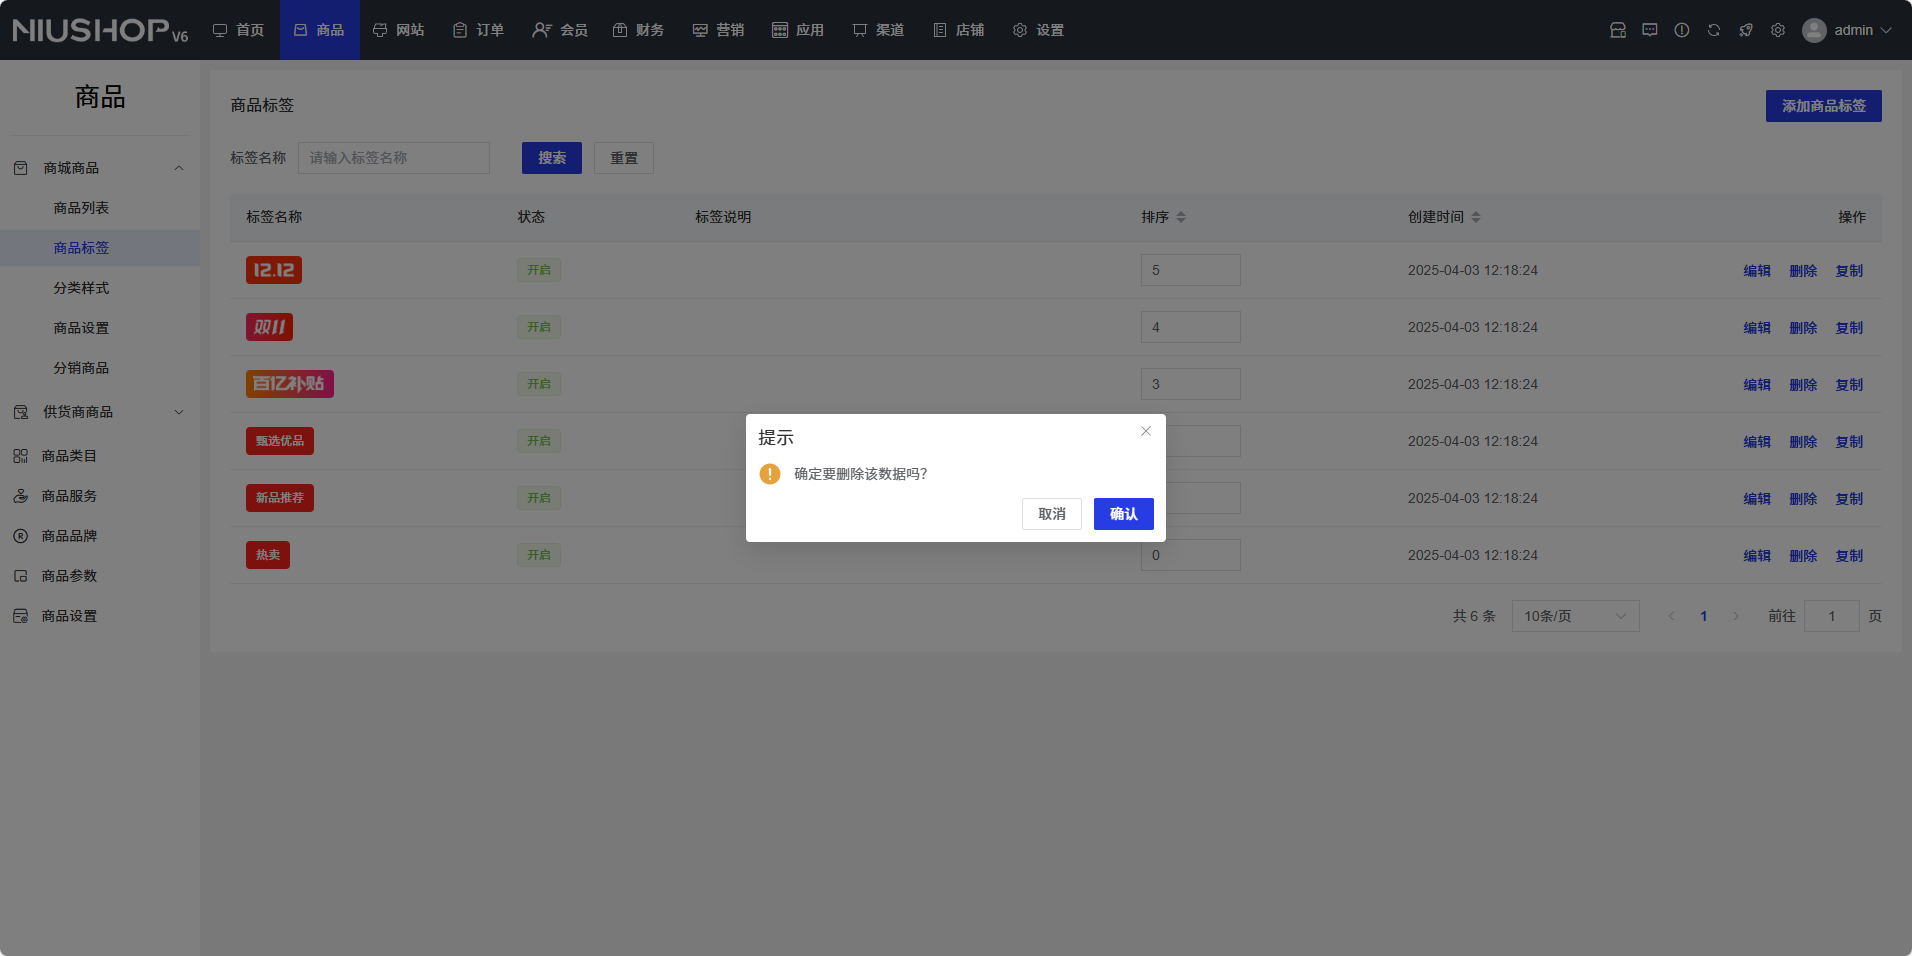
Task: Click the 添加商品标签 button
Action: pyautogui.click(x=1824, y=106)
